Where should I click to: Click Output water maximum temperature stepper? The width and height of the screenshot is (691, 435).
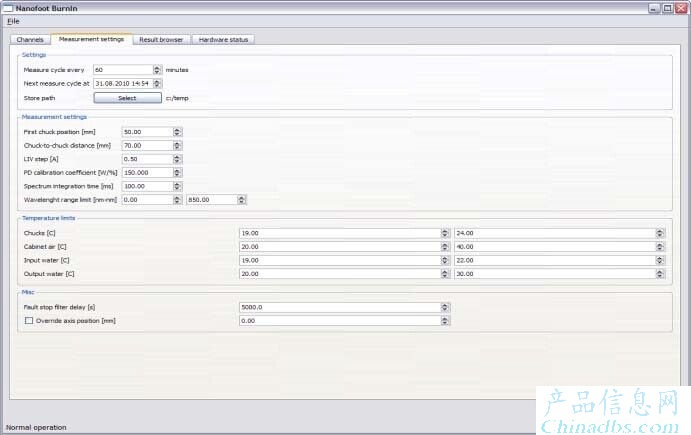tap(660, 274)
